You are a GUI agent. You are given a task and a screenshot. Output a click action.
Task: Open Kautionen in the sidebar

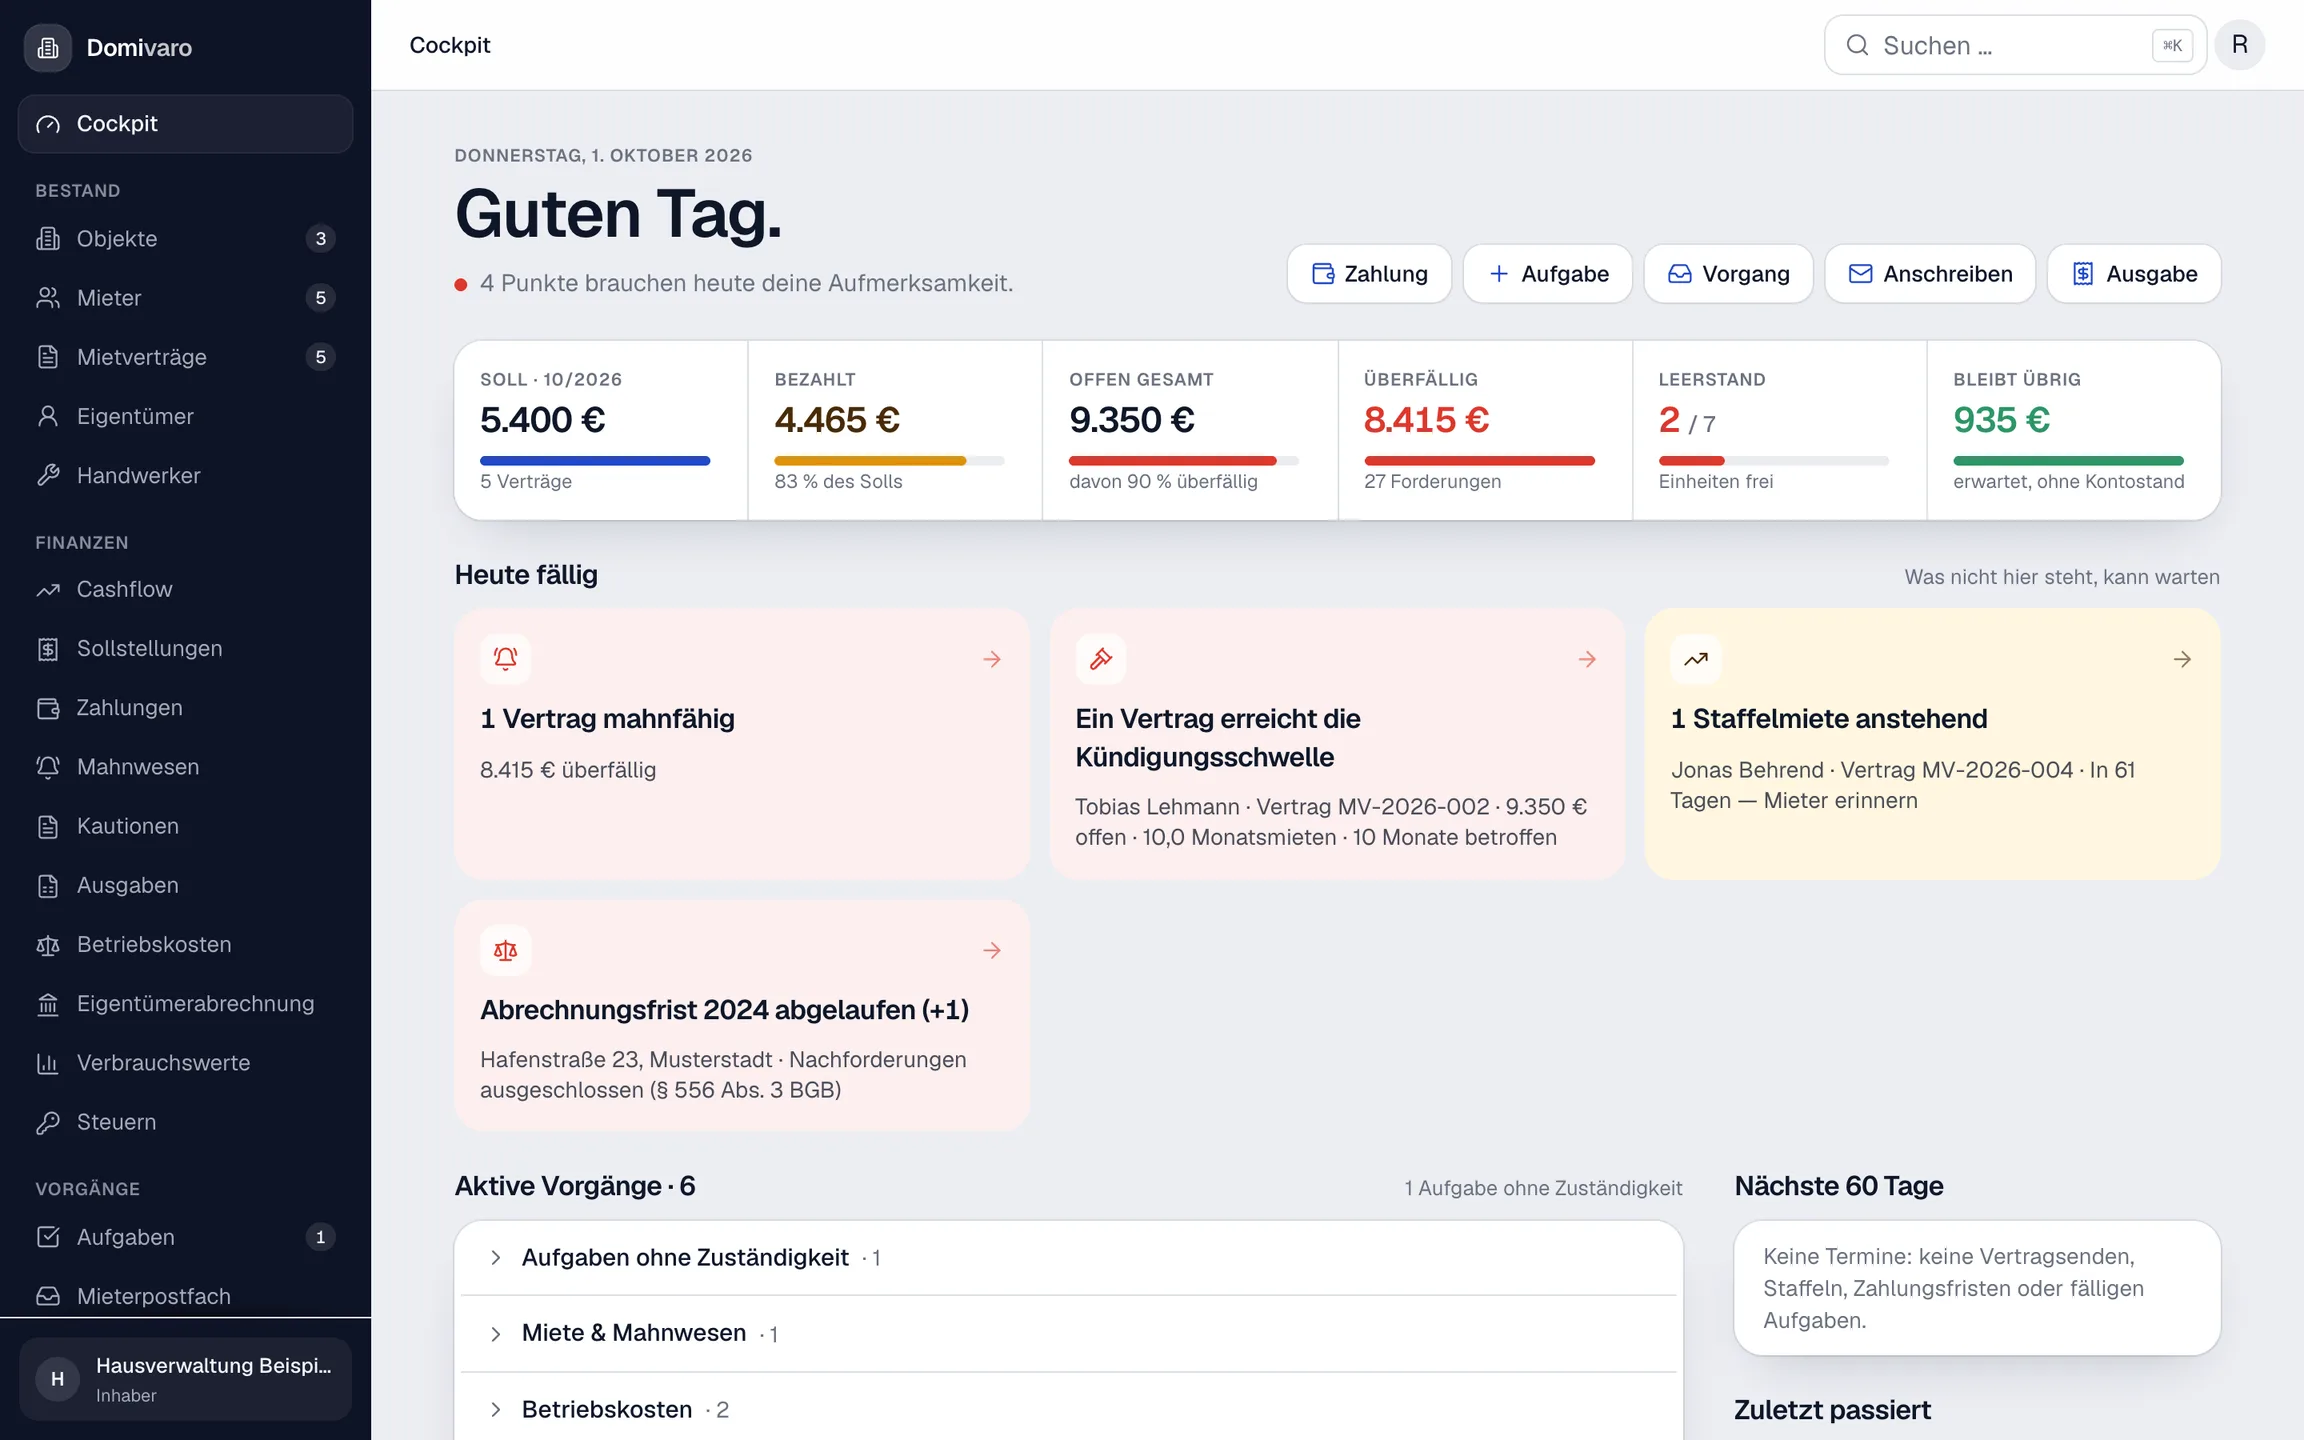point(185,826)
